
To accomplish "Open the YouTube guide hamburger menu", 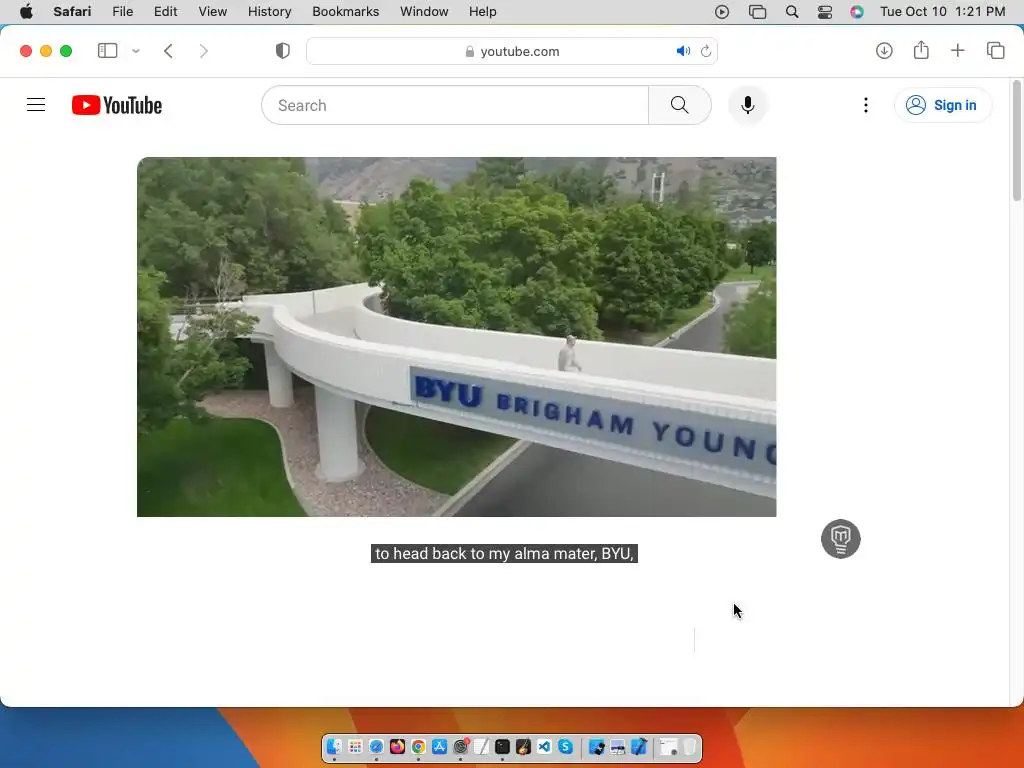I will click(36, 104).
